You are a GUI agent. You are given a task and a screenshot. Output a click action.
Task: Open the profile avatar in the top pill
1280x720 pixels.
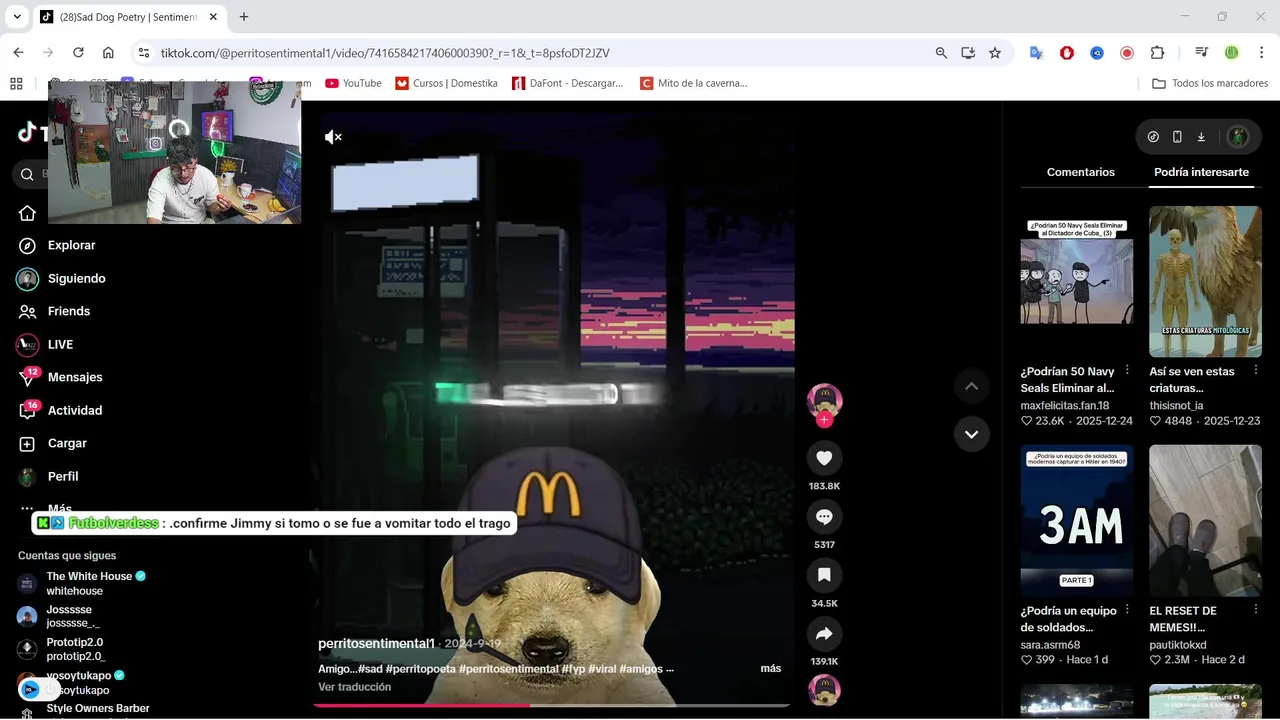point(1237,137)
